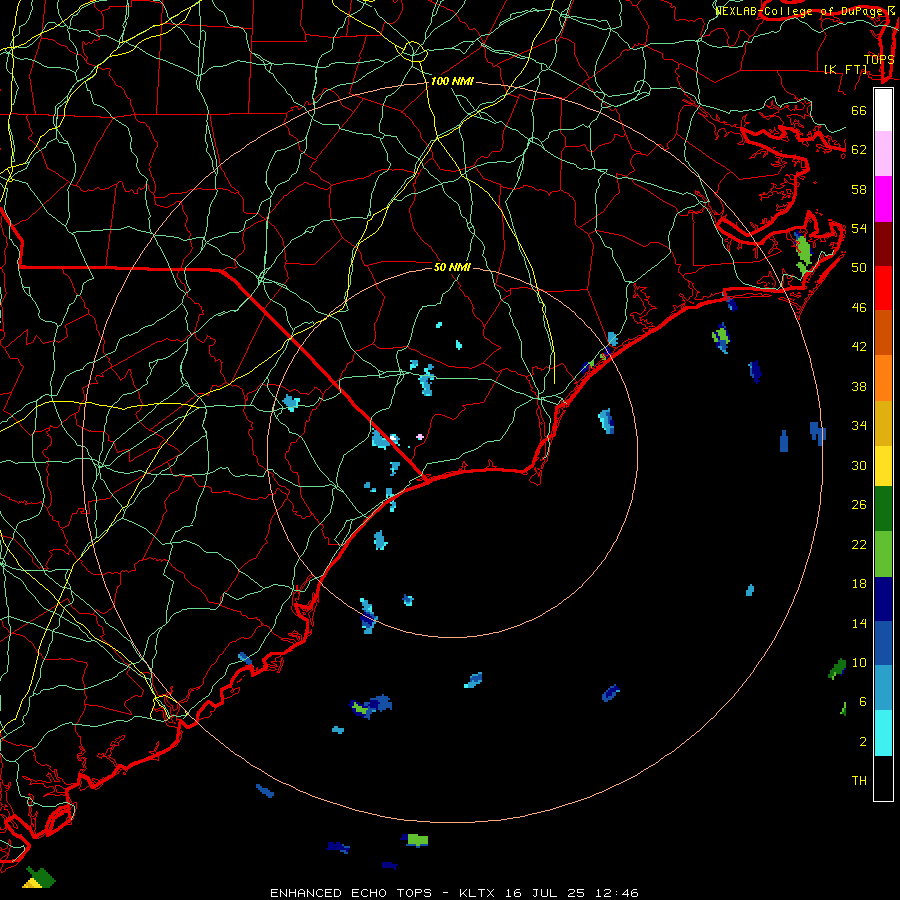This screenshot has height=900, width=900.
Task: Click the ENHANCED ECHO TOPS caption text
Action: tap(351, 893)
